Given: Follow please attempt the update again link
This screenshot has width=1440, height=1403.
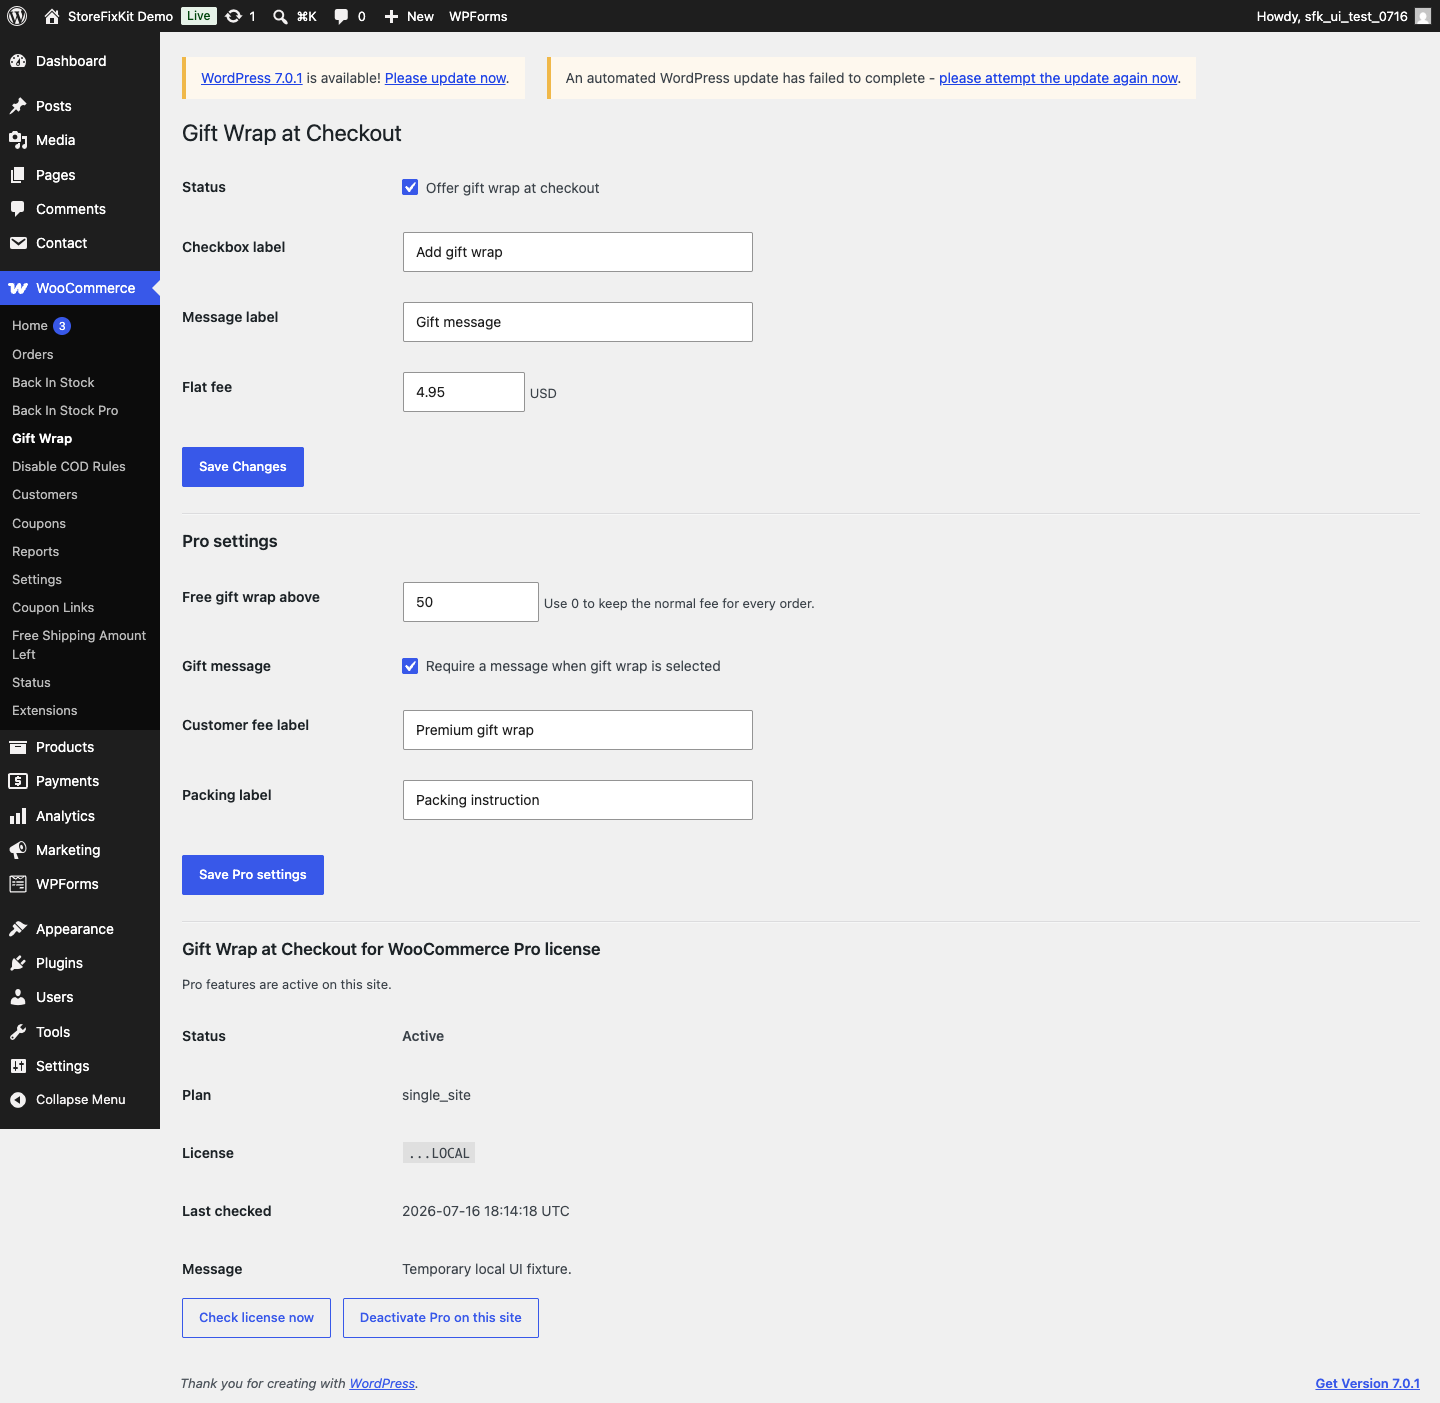Looking at the screenshot, I should tap(1058, 78).
